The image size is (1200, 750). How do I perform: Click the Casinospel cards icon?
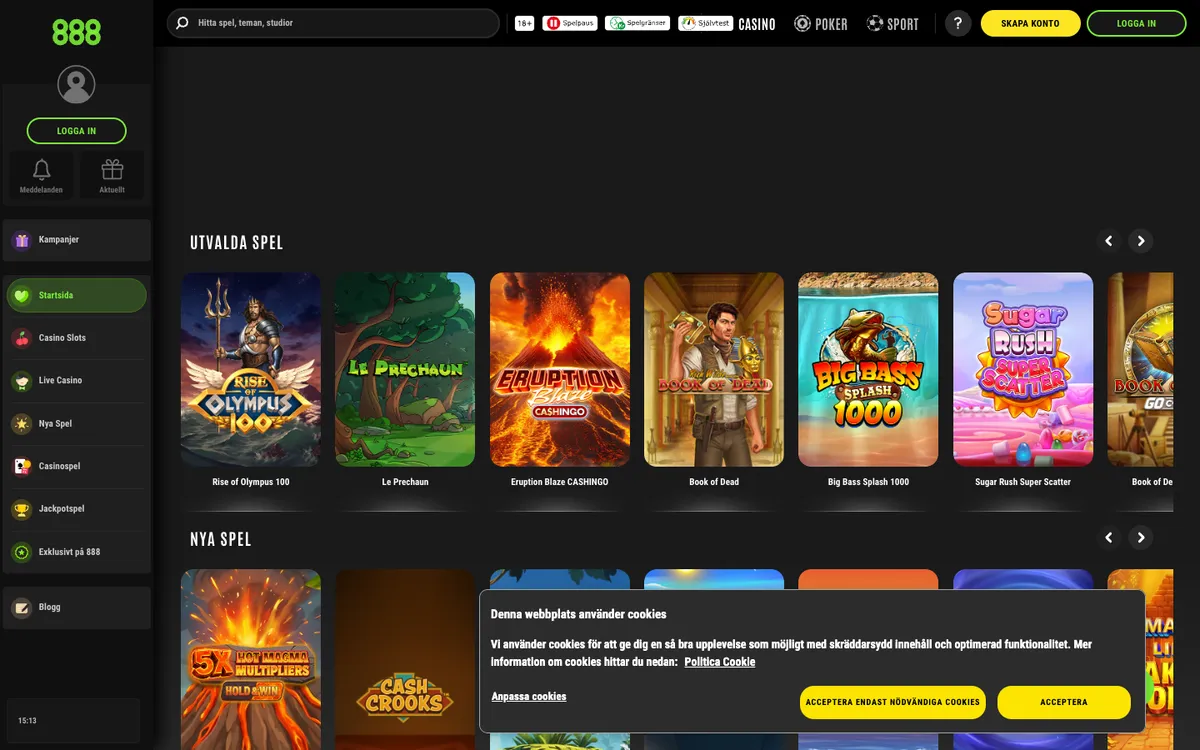click(21, 466)
